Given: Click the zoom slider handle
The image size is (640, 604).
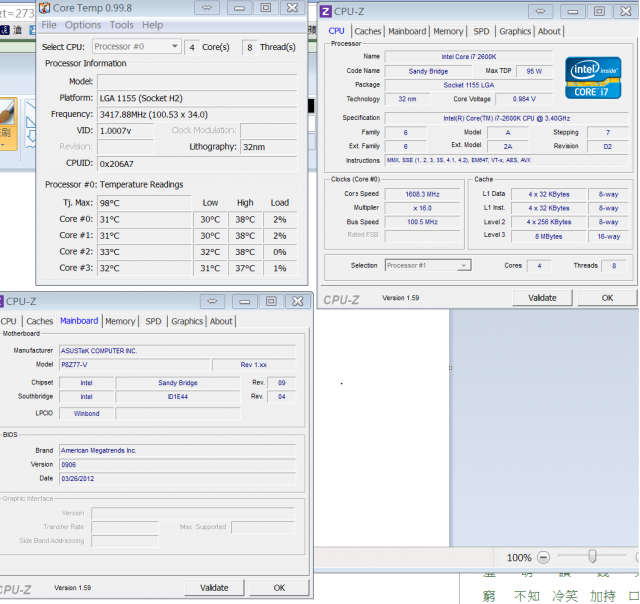Looking at the screenshot, I should click(592, 556).
